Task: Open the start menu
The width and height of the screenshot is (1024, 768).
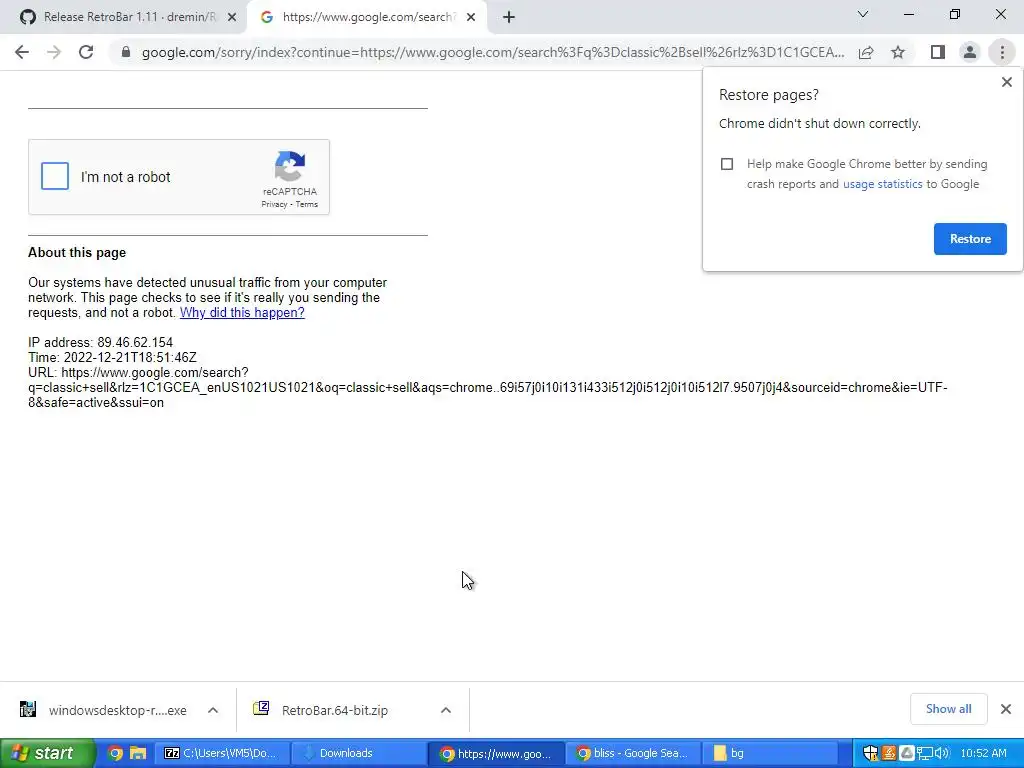Action: [x=47, y=753]
